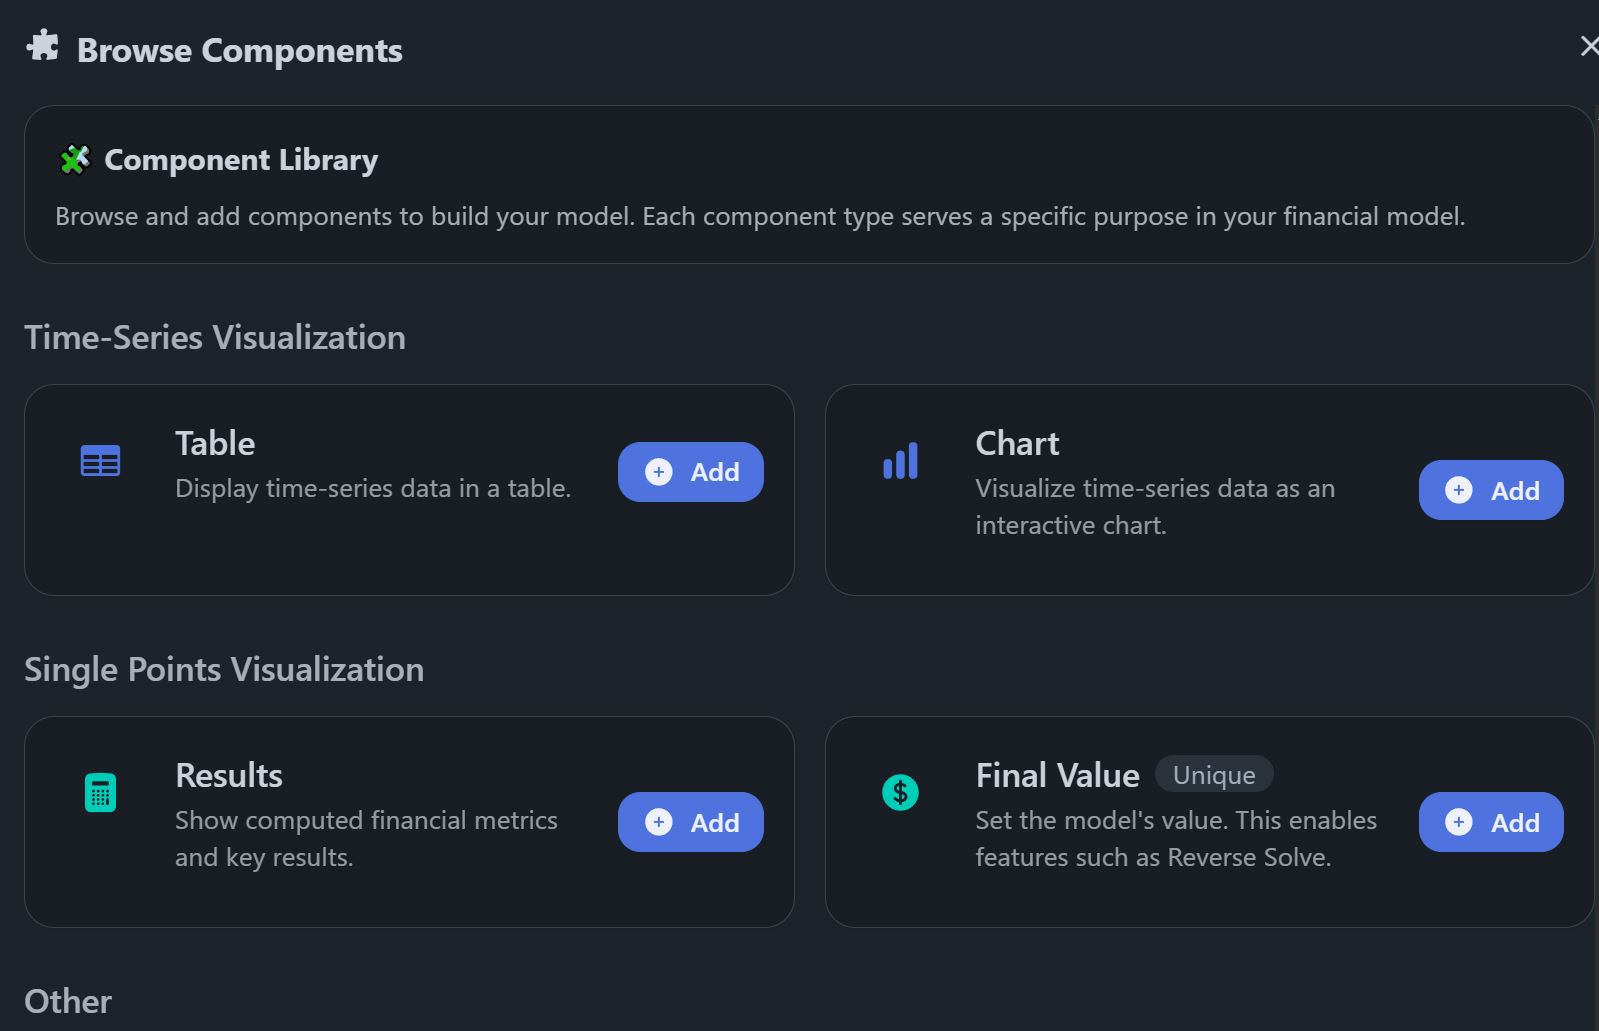The width and height of the screenshot is (1599, 1031).
Task: Select the Chart card title
Action: 1017,443
